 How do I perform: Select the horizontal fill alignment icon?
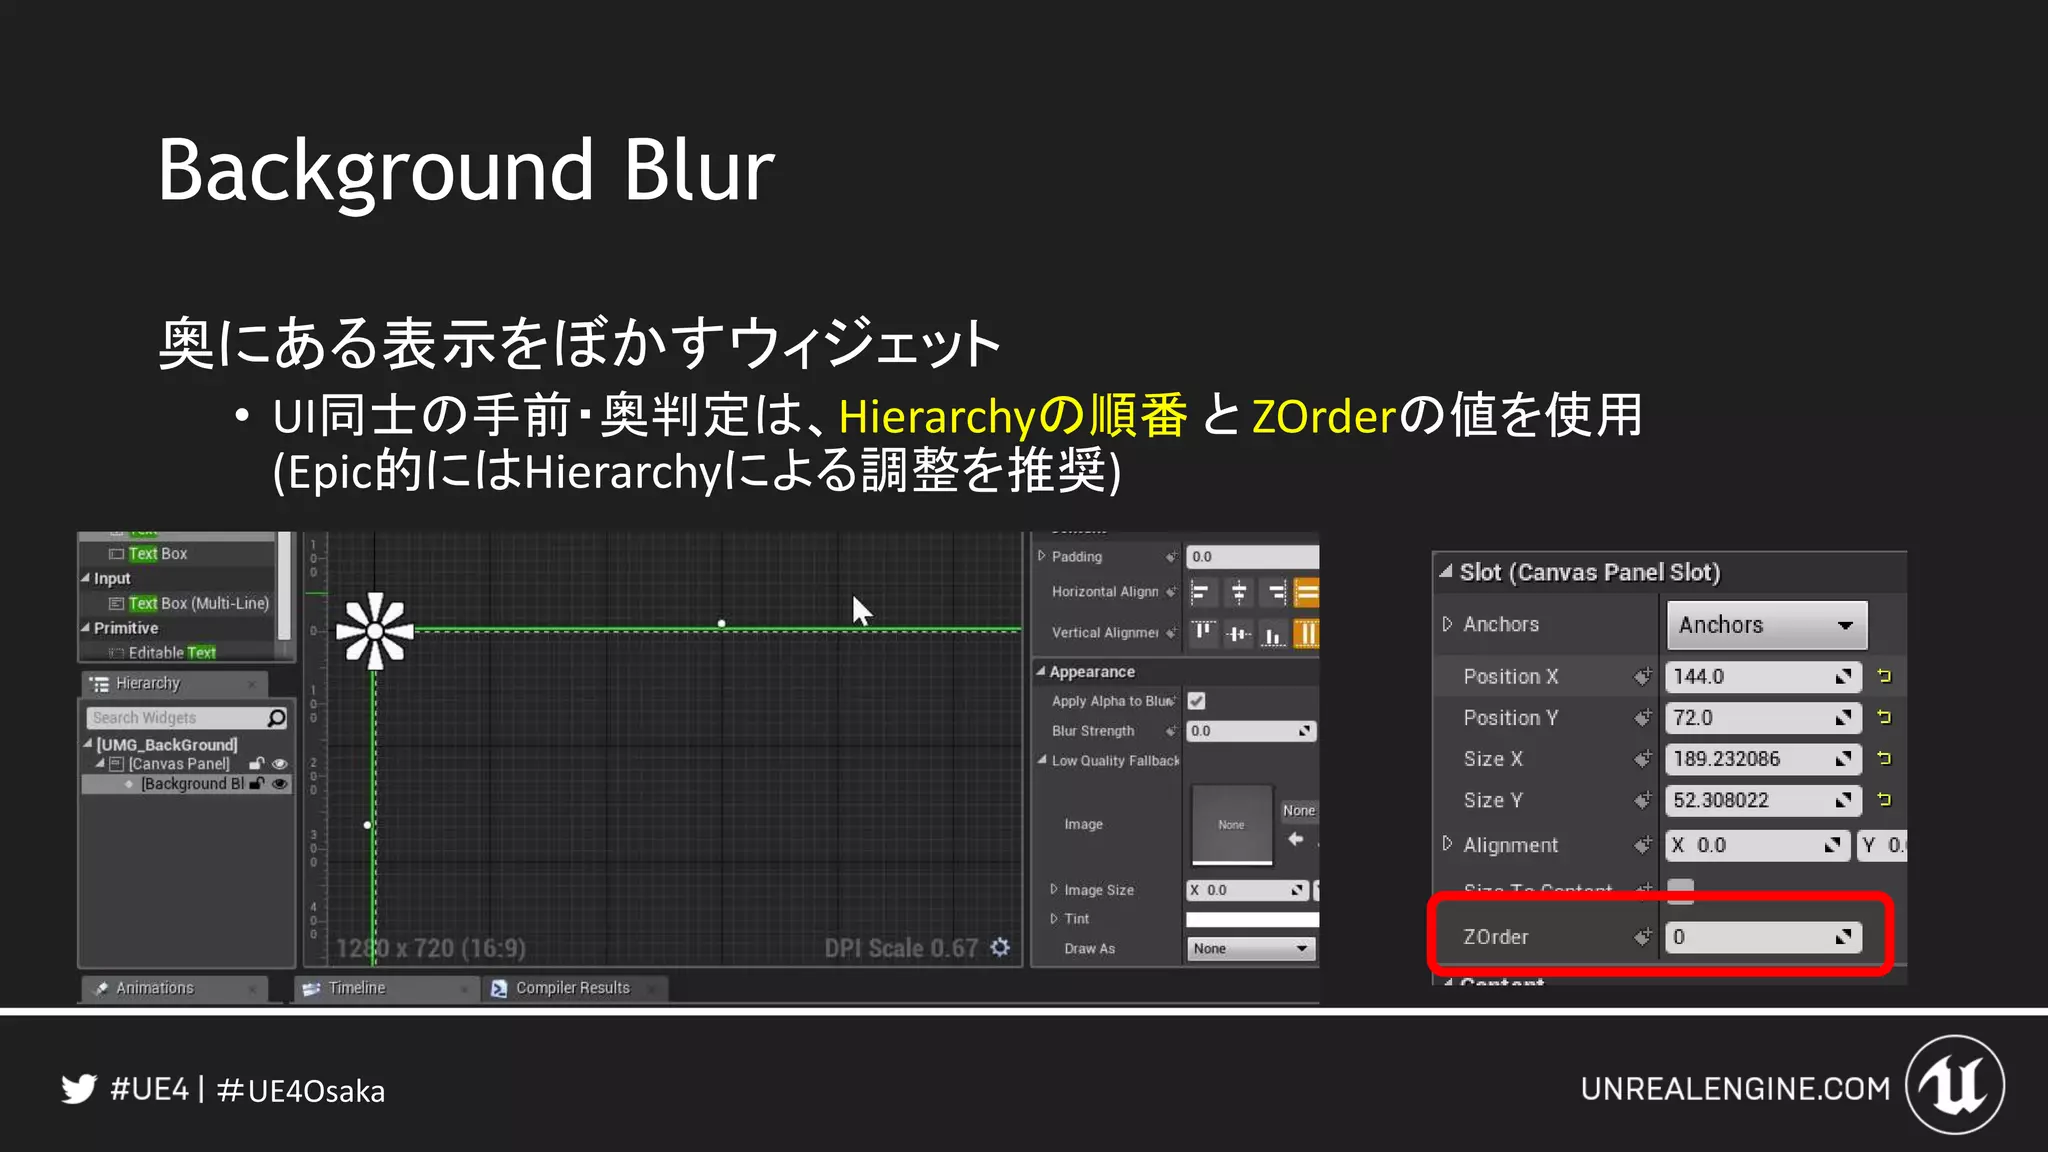tap(1307, 593)
